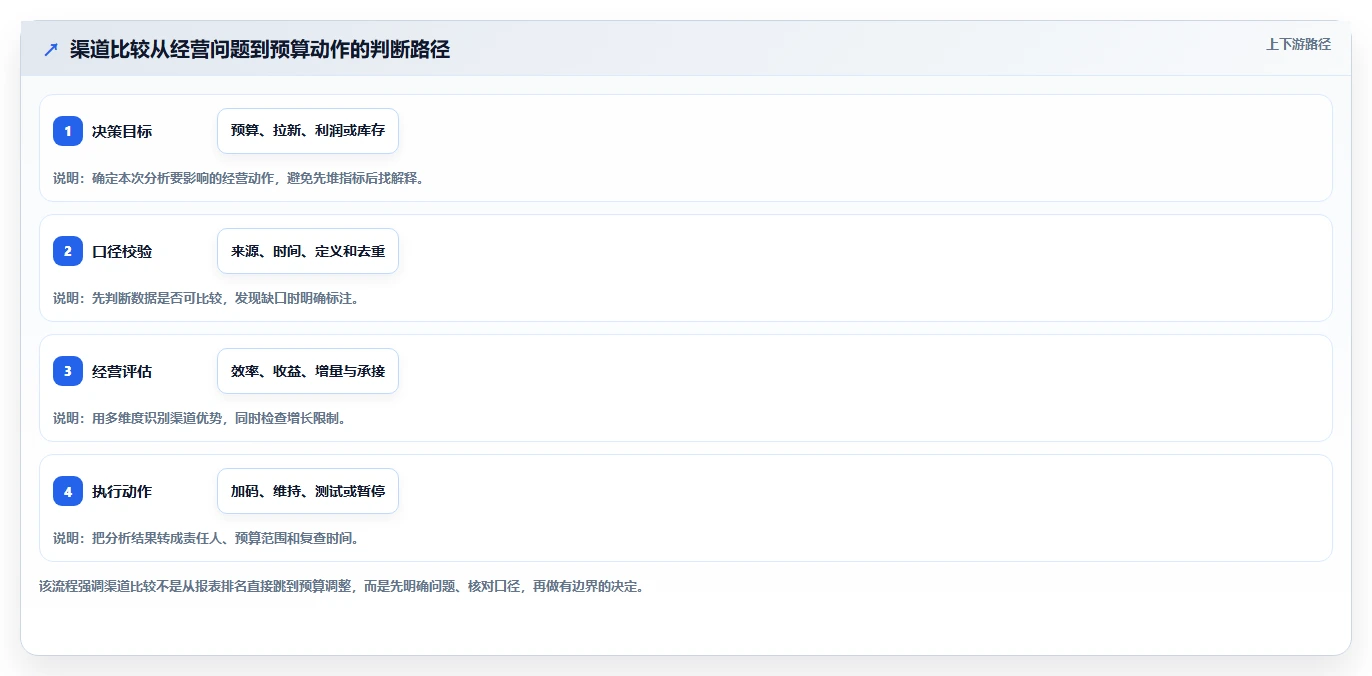Click the 来源、时间、定义和去重 chip
The height and width of the screenshot is (676, 1372).
coord(308,251)
